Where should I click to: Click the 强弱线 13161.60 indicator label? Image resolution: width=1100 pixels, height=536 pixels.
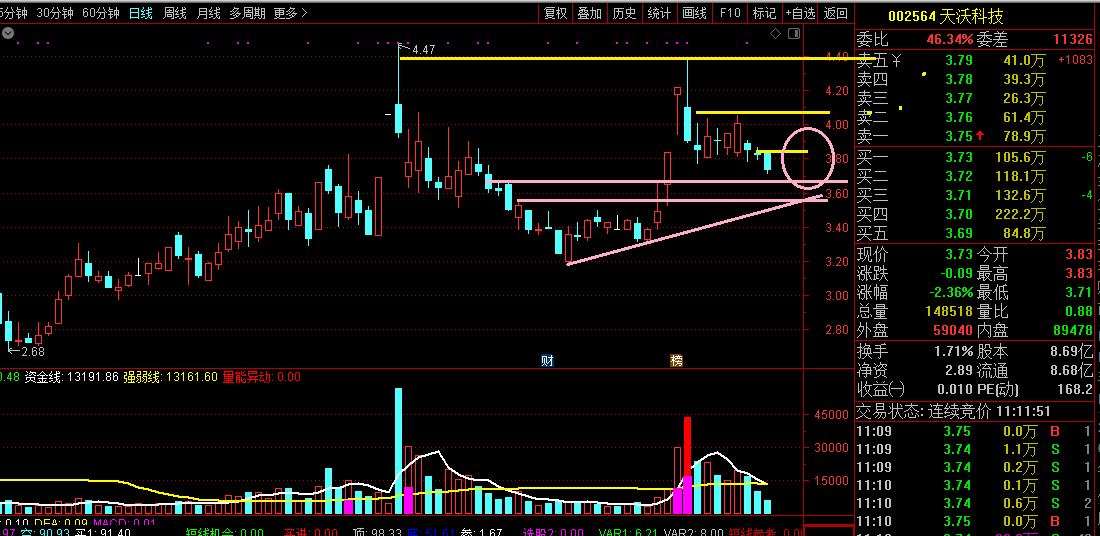tap(170, 377)
